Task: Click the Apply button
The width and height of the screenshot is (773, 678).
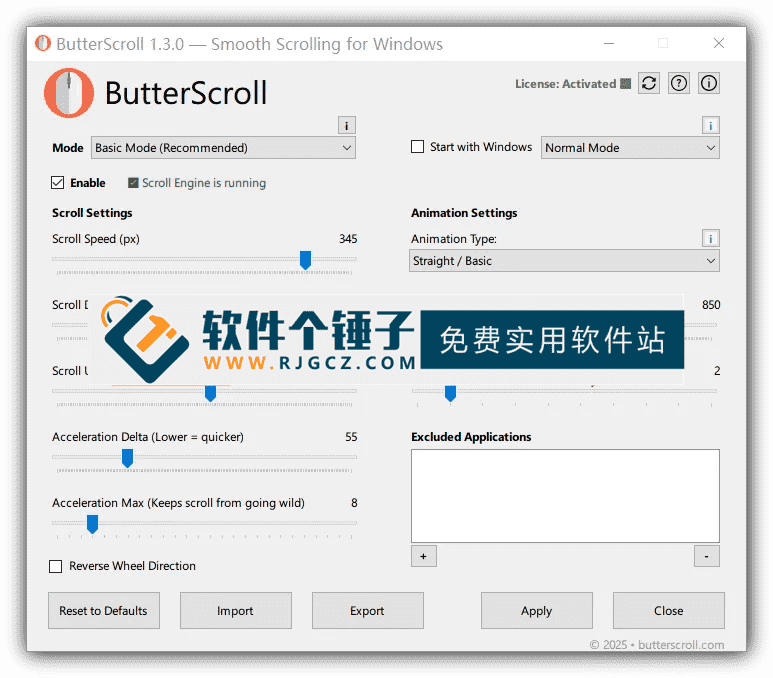Action: 537,610
